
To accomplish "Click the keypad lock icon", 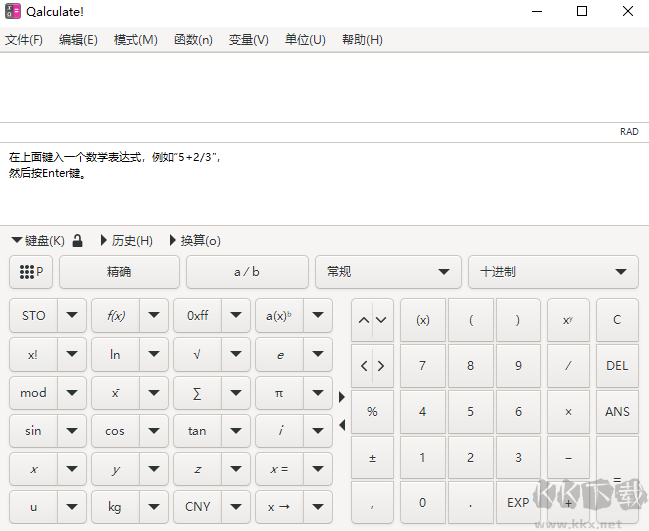I will [77, 240].
